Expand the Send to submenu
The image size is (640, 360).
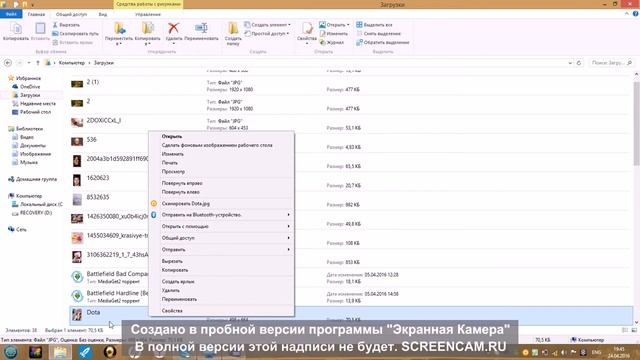pos(221,249)
